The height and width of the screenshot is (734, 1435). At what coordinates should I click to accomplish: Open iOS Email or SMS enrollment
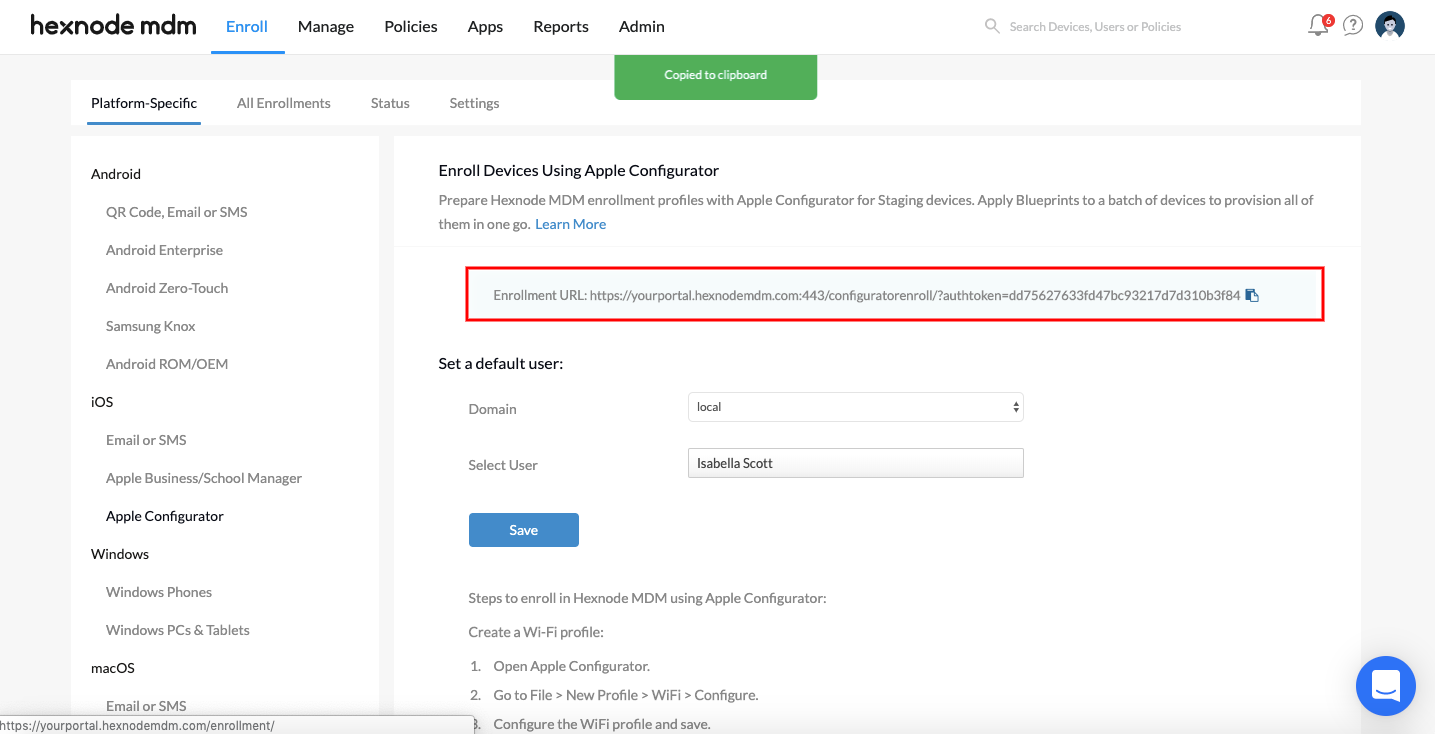click(146, 440)
